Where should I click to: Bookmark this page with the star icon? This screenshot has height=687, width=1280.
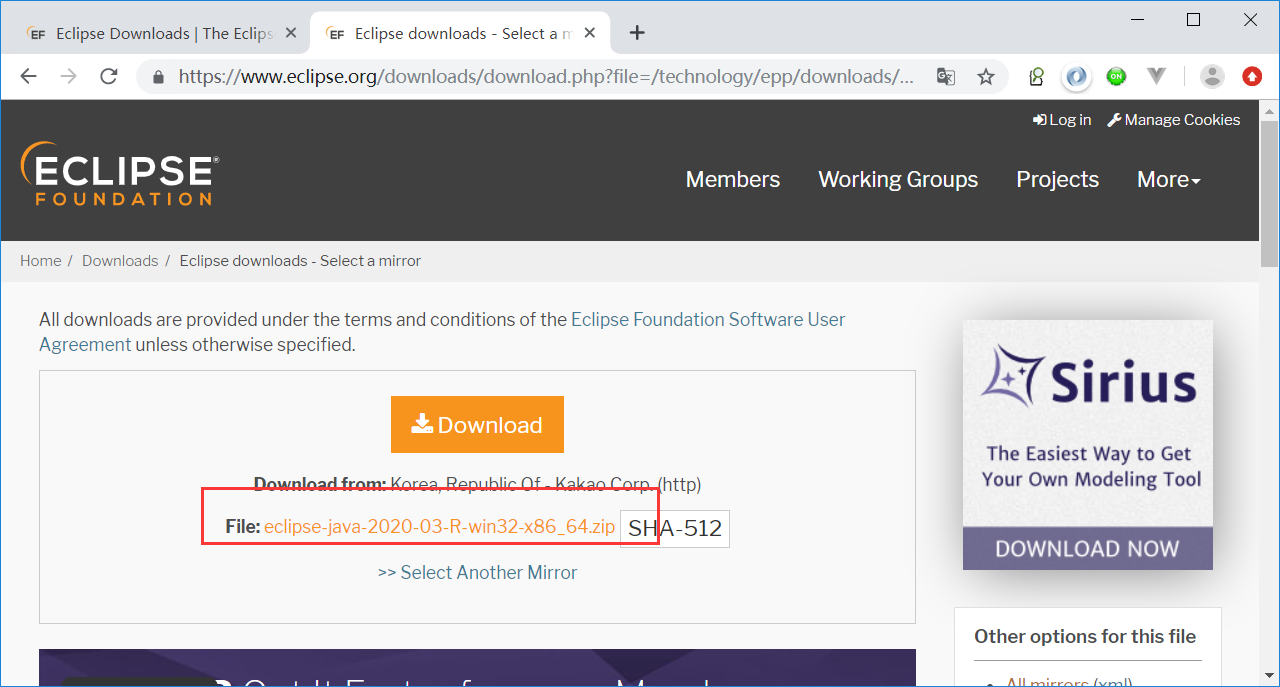tap(986, 77)
